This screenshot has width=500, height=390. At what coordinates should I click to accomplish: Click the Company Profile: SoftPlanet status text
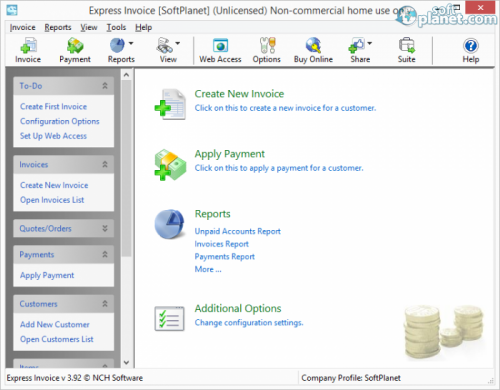pyautogui.click(x=351, y=378)
